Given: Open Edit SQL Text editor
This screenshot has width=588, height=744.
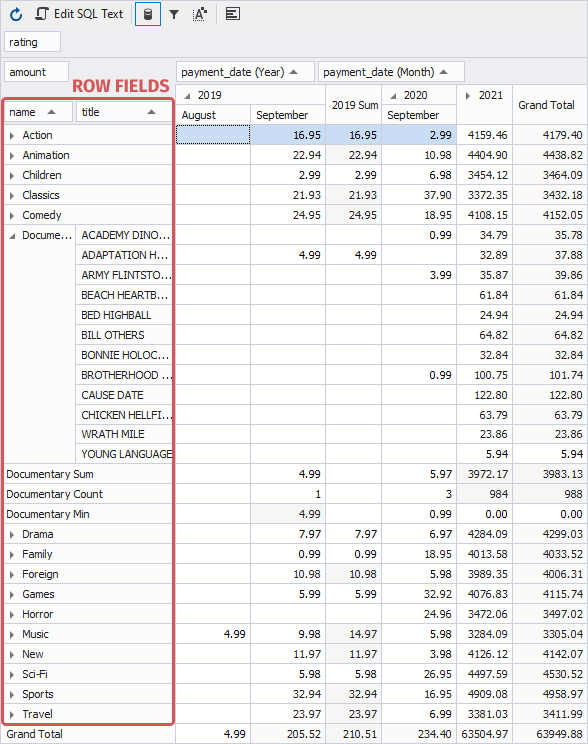Looking at the screenshot, I should tap(79, 14).
